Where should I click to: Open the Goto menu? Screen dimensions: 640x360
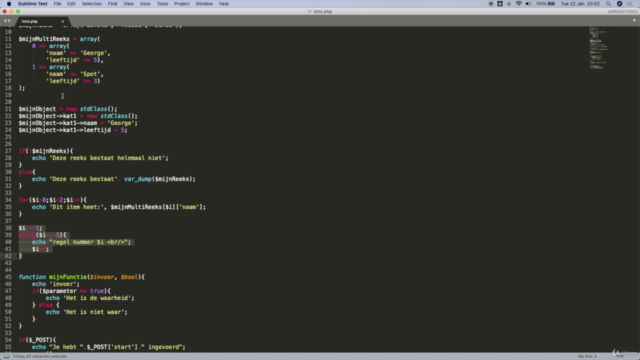point(145,4)
